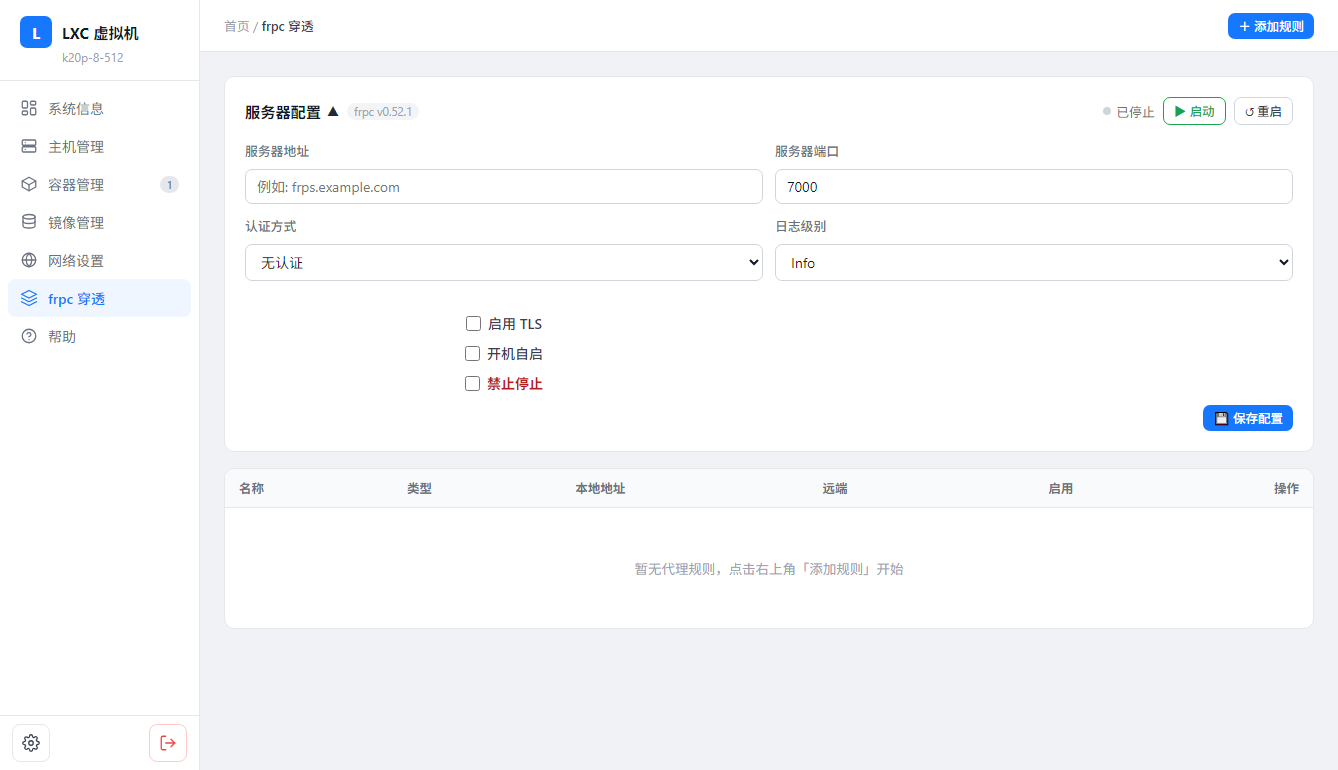Screen dimensions: 1338x770
Task: Click the 服务器地址 input field
Action: 504,186
